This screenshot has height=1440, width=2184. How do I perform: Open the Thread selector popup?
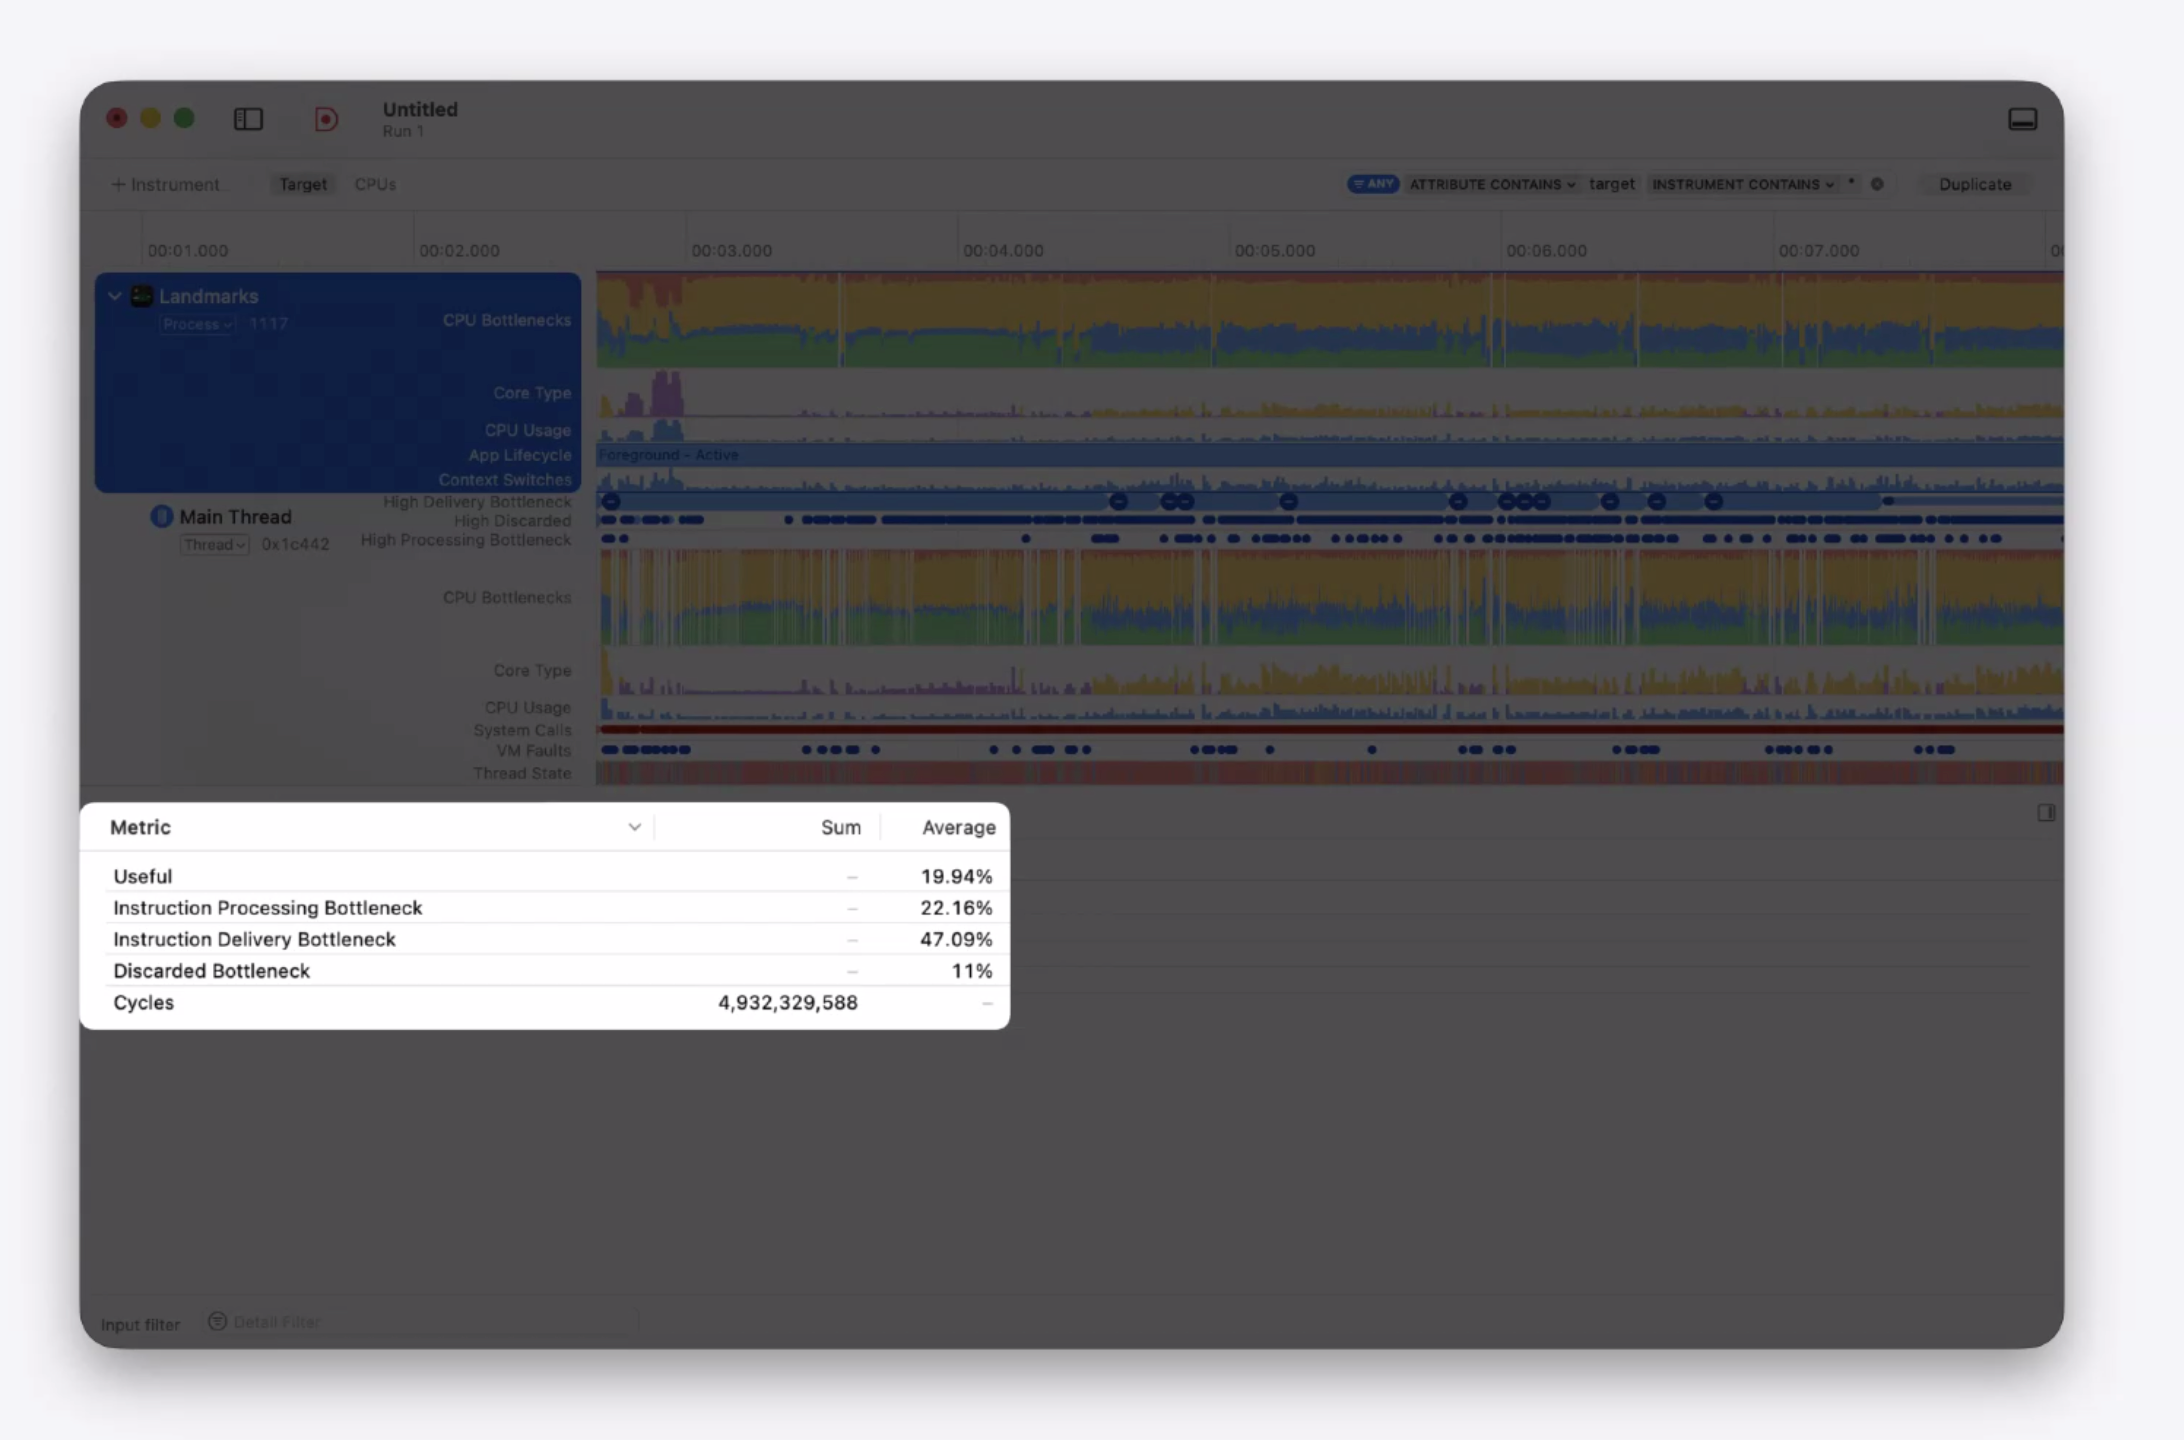[214, 544]
